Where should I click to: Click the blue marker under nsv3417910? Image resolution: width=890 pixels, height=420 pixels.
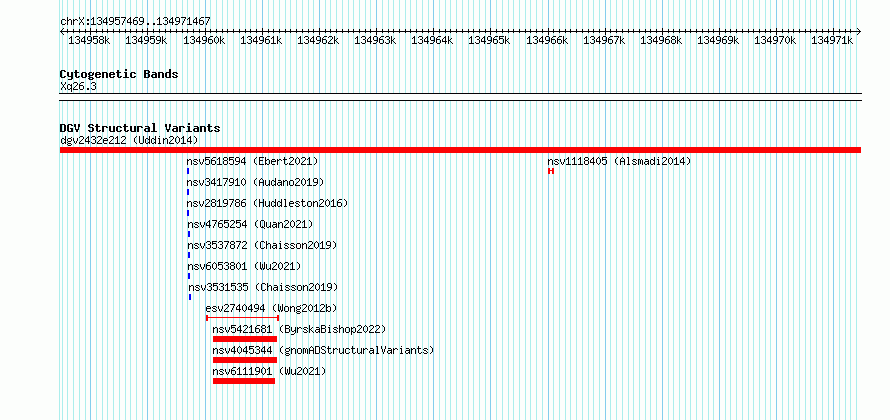(188, 192)
